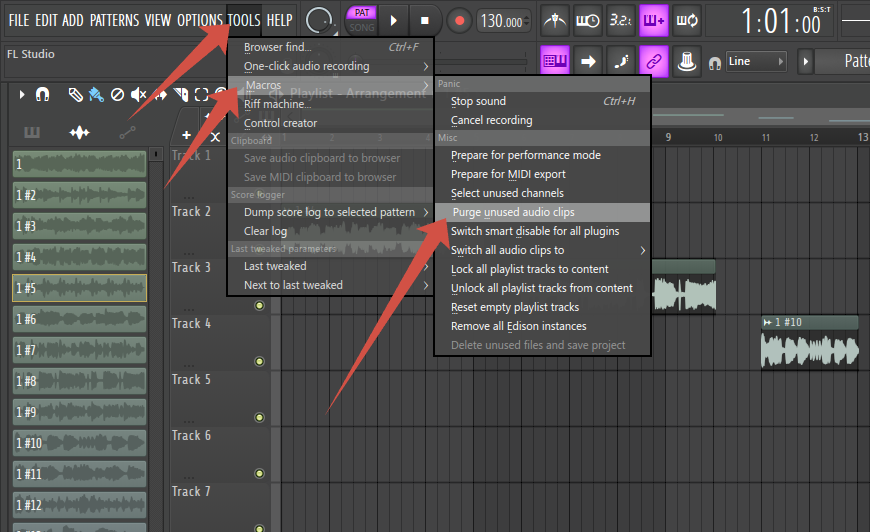Toggle the overdub blend recording icon
The height and width of the screenshot is (532, 870).
tap(654, 21)
